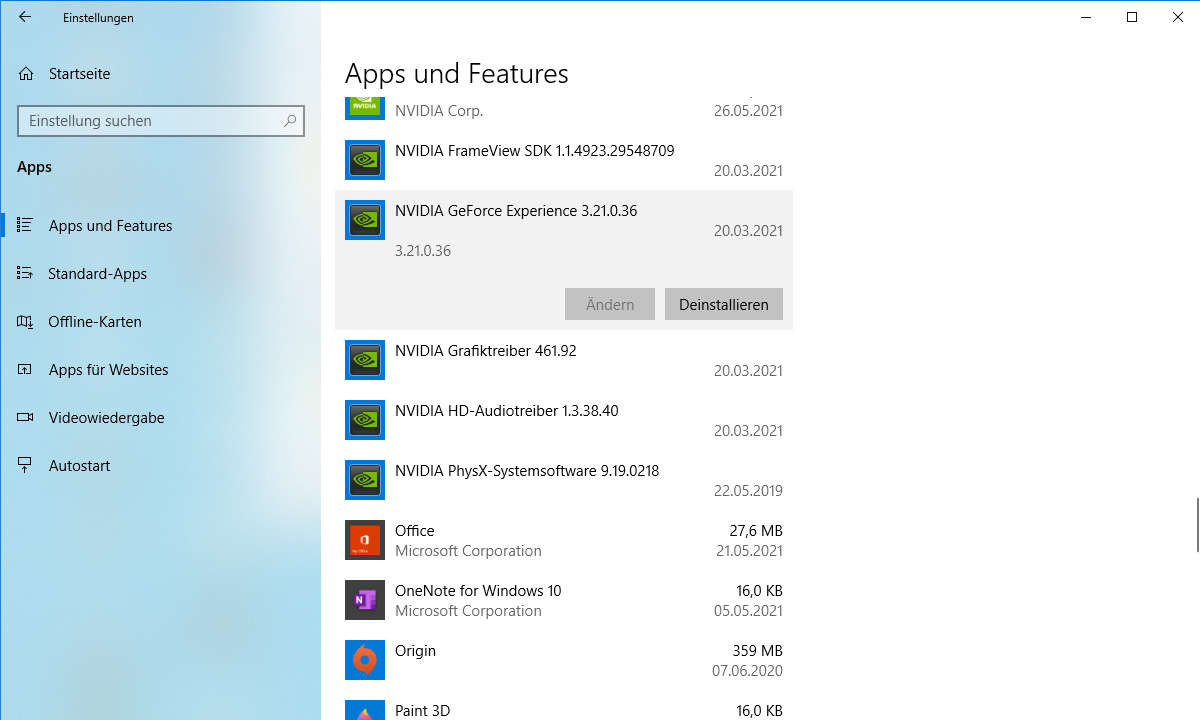
Task: Click the back arrow in Einstellungen
Action: pyautogui.click(x=25, y=17)
